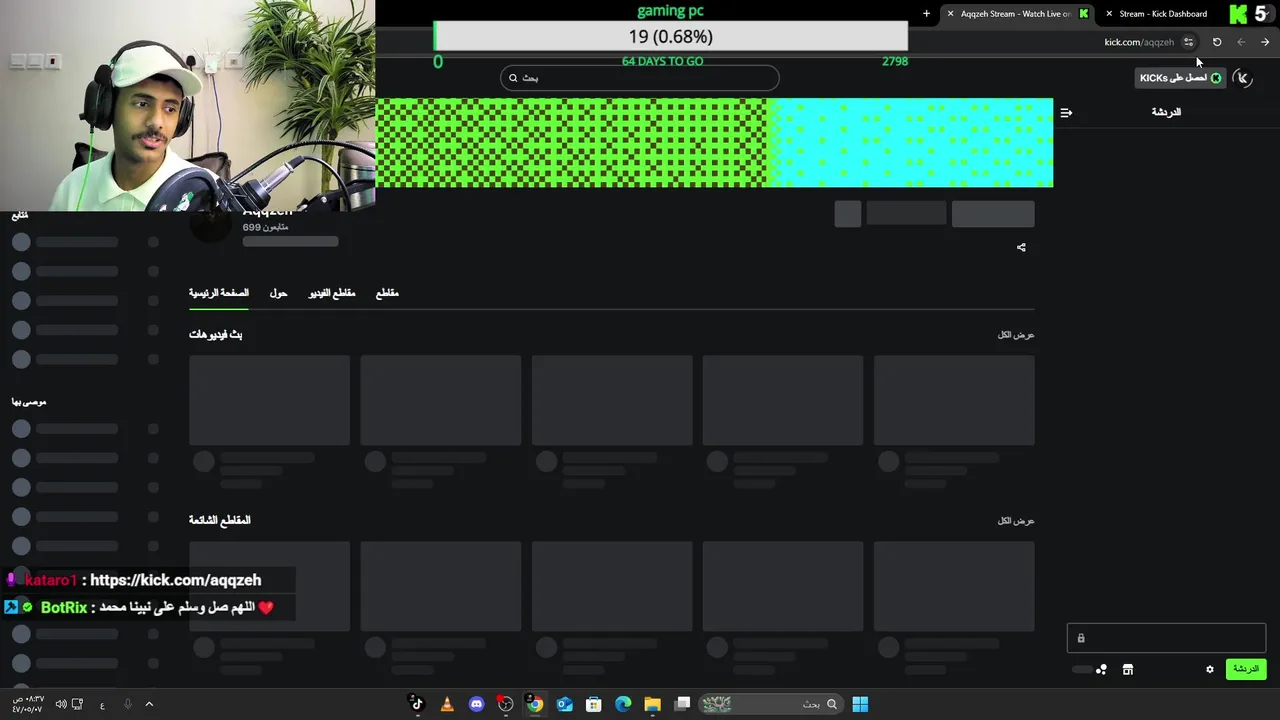Click the streamer webcam overlay
Viewport: 1280px width, 720px height.
pyautogui.click(x=187, y=105)
